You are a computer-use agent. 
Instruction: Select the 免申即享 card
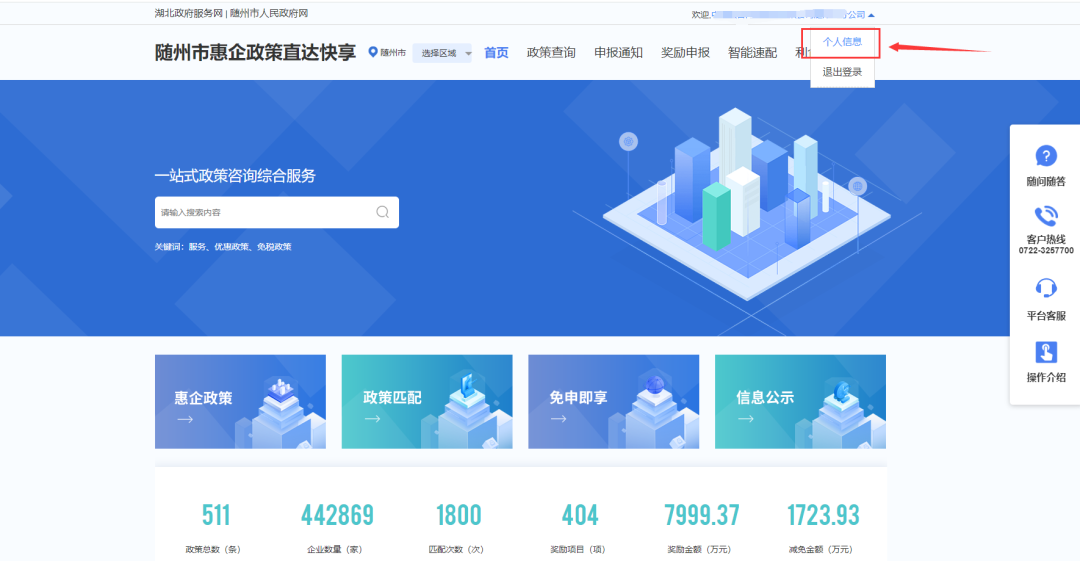[613, 401]
